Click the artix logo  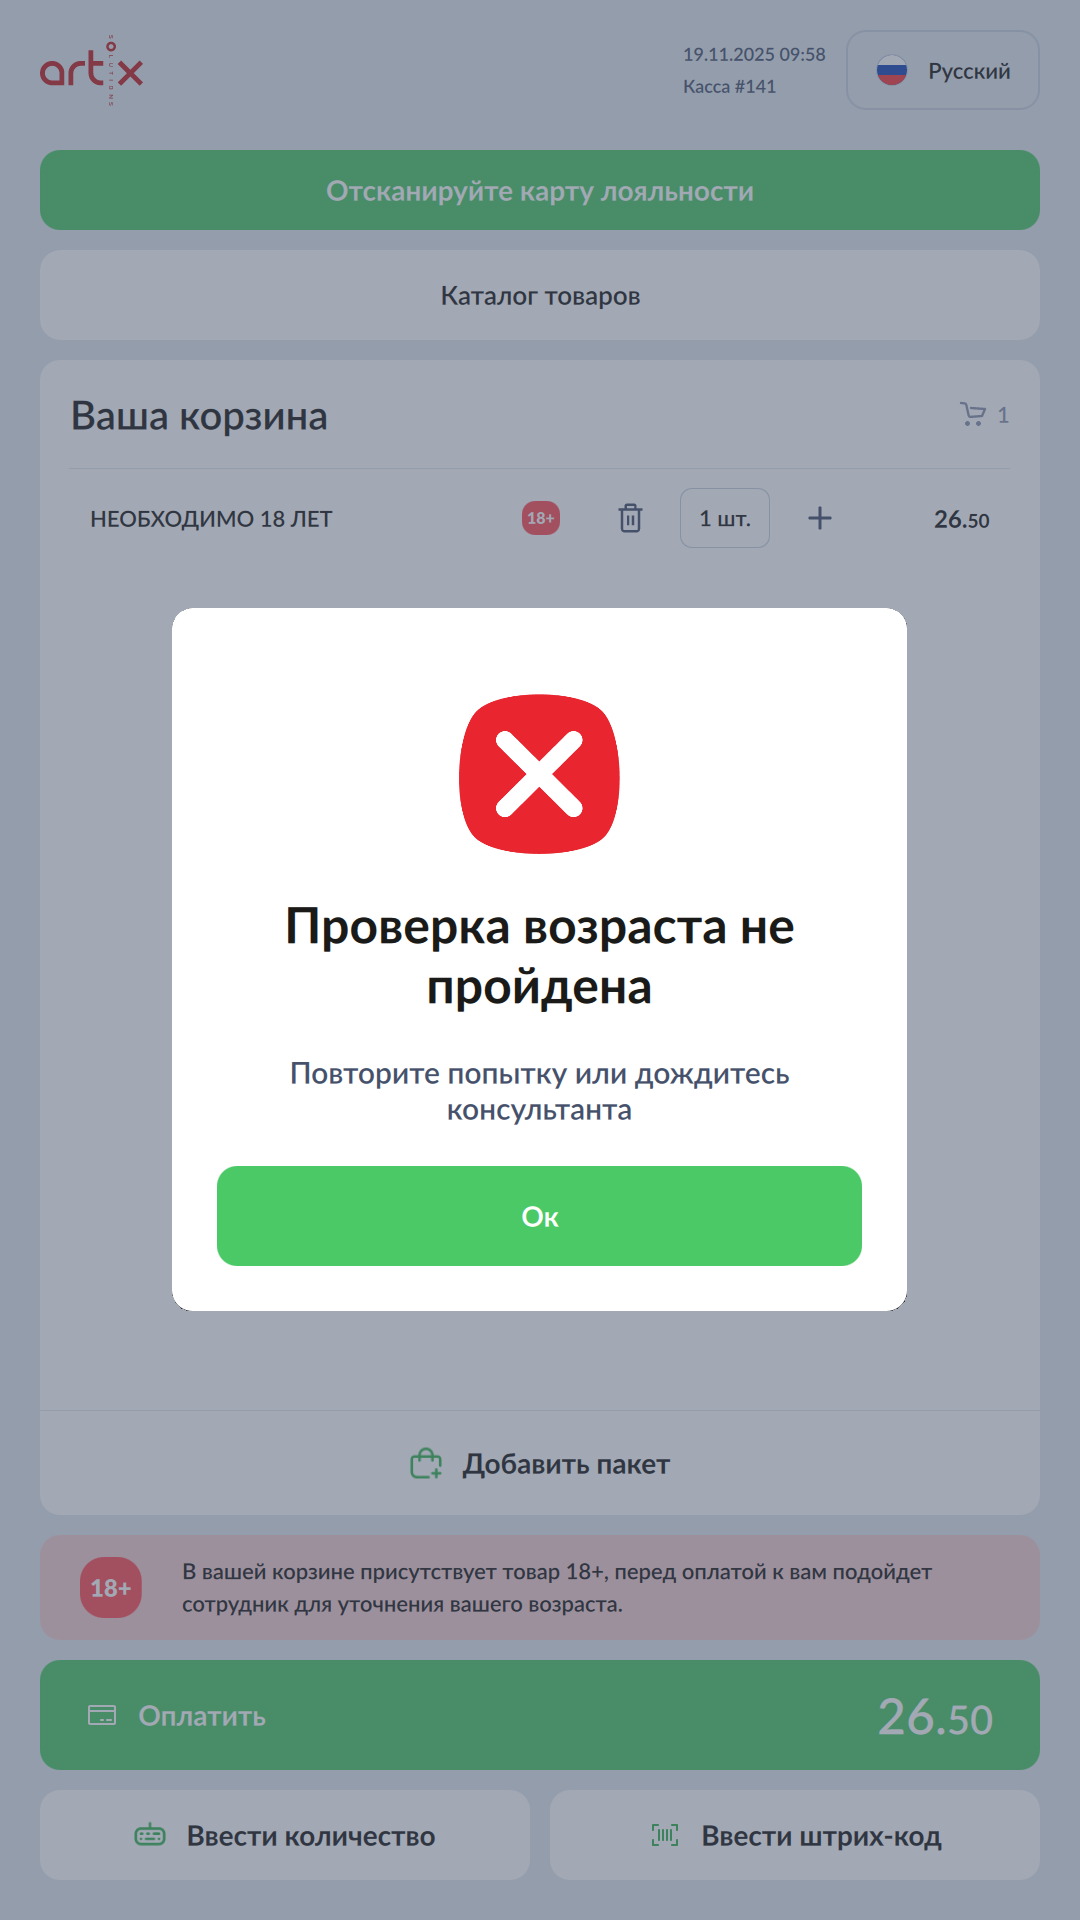coord(92,70)
